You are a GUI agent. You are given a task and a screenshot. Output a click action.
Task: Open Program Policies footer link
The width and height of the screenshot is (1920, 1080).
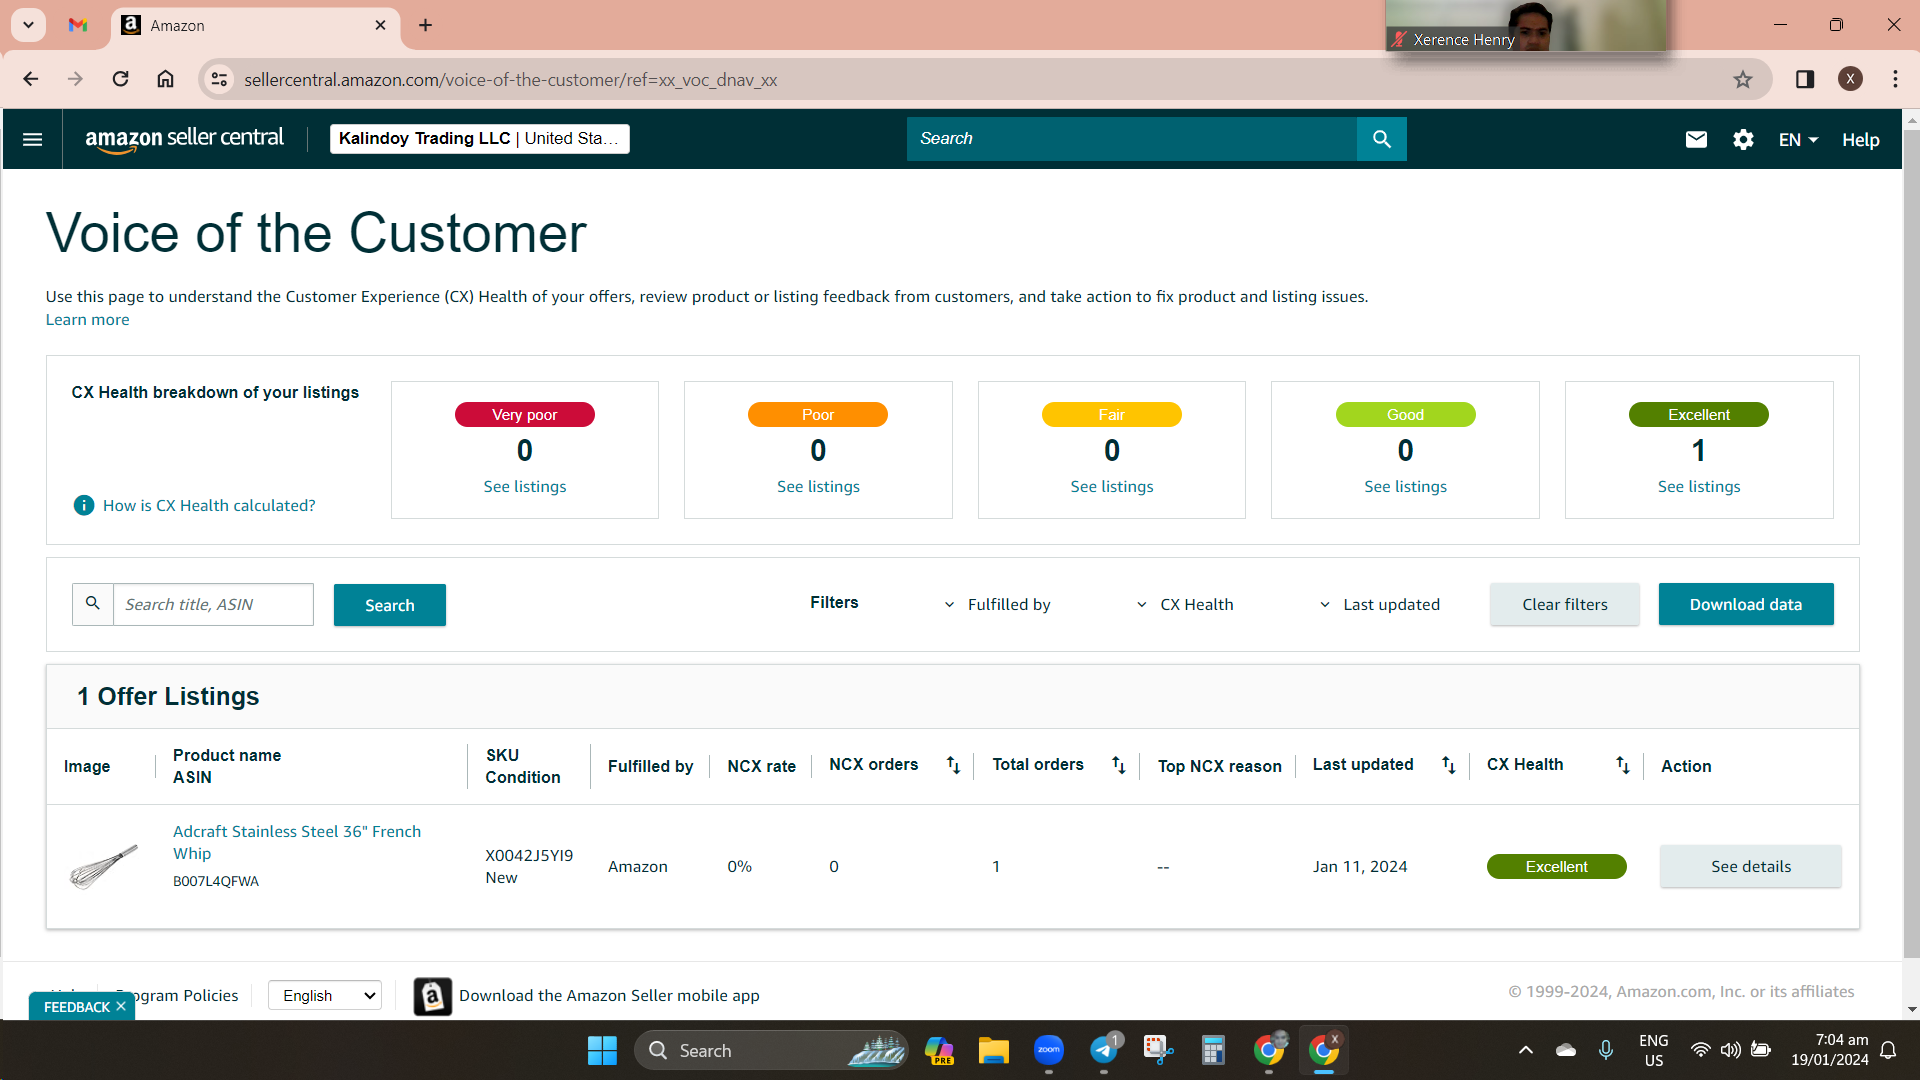[x=177, y=995]
